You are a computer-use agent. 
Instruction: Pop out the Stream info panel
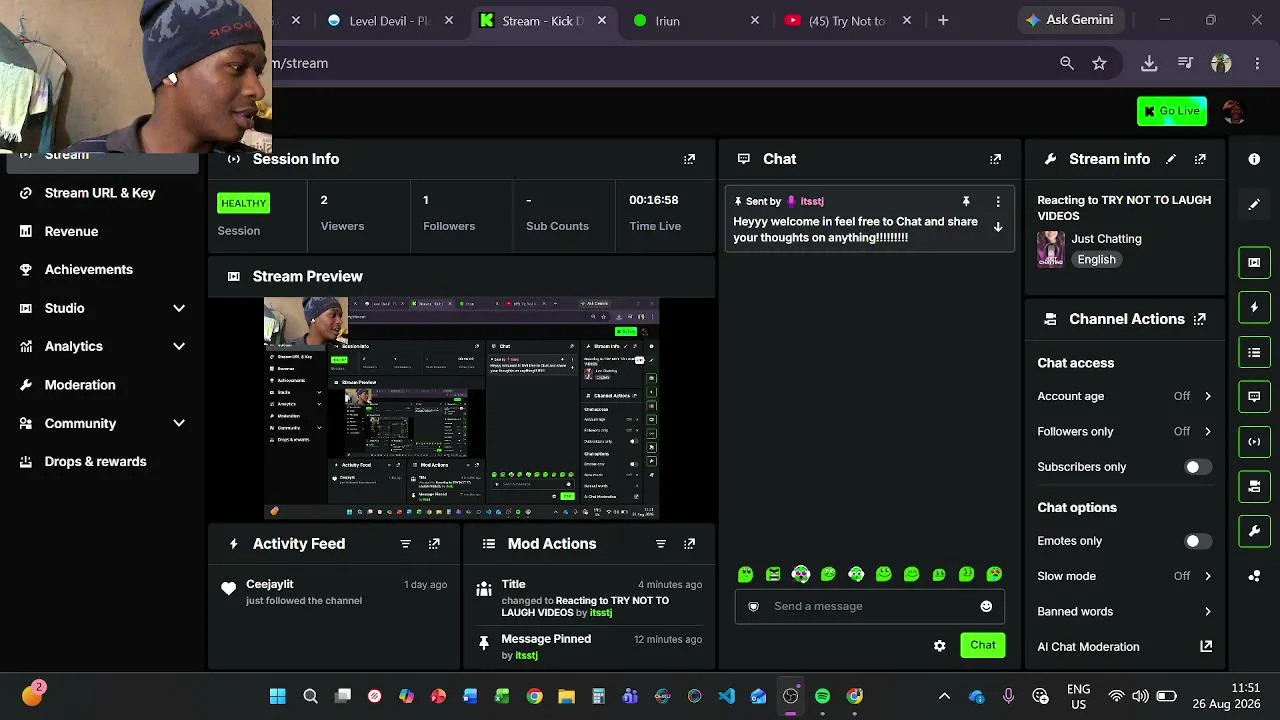[x=1200, y=159]
